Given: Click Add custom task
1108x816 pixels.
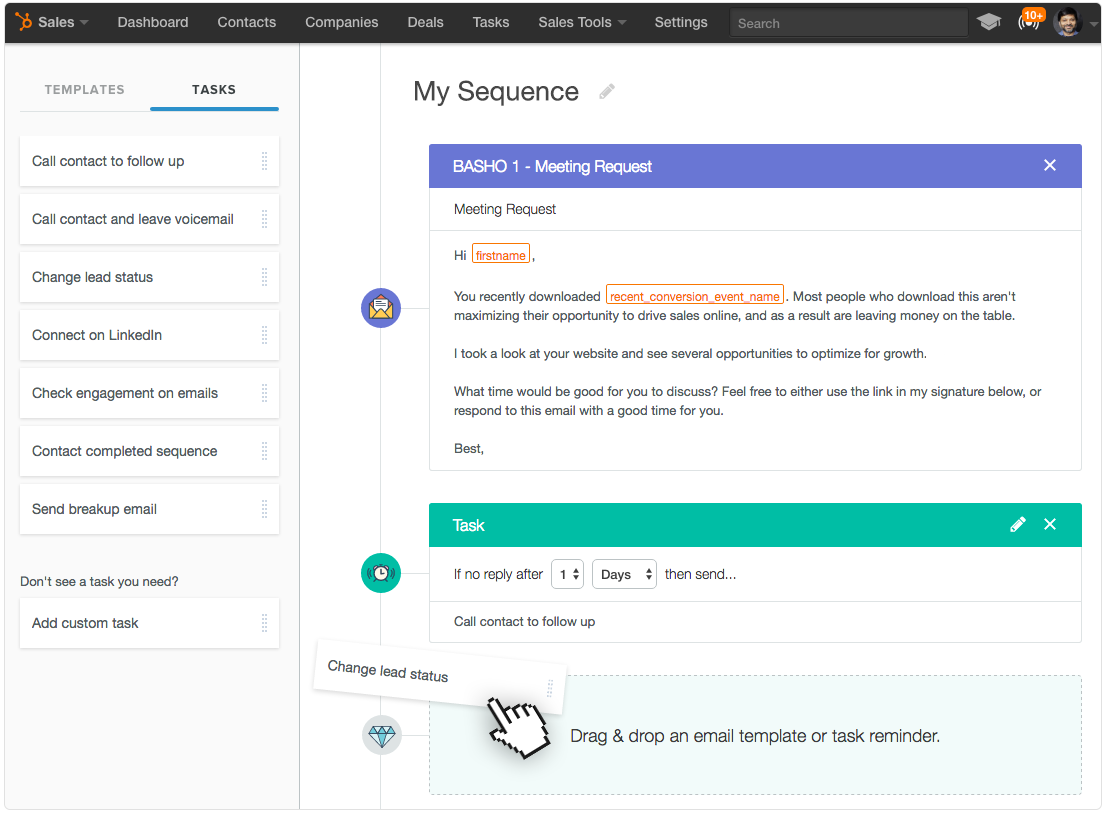Looking at the screenshot, I should (x=84, y=623).
